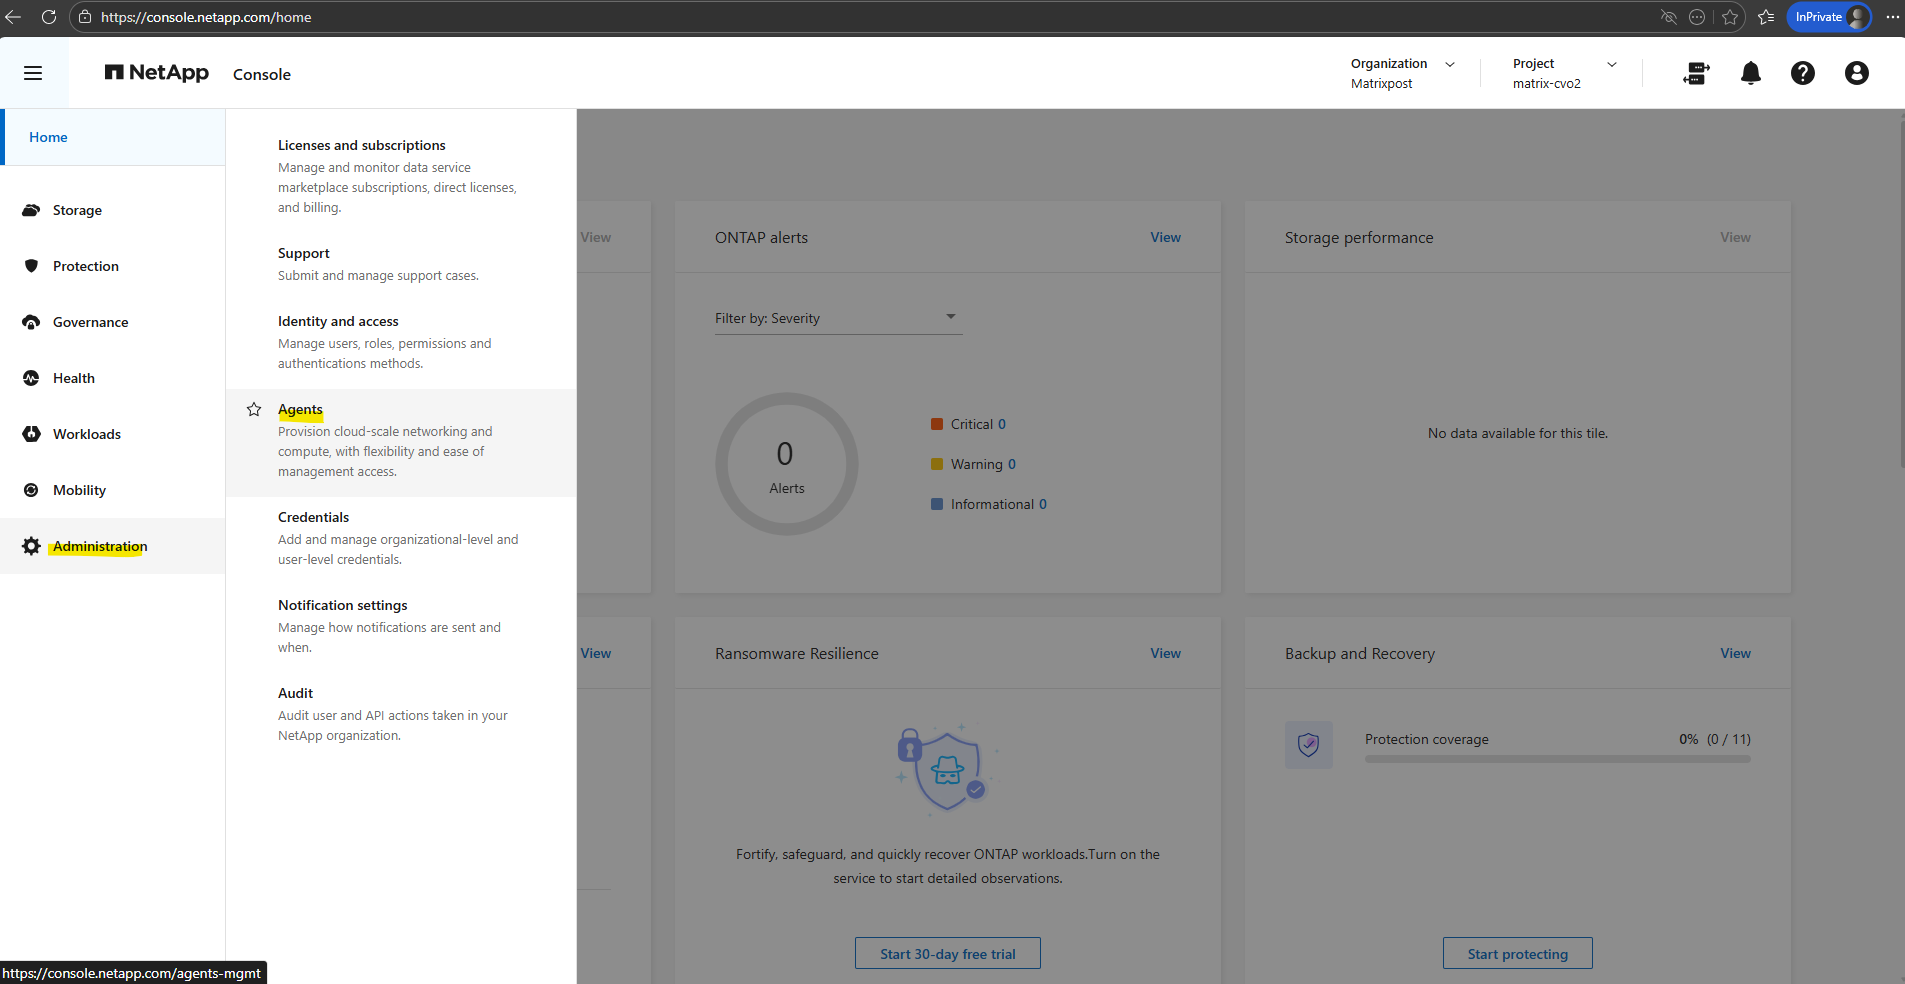The width and height of the screenshot is (1905, 984).
Task: Expand the Project matrix-cvo2 dropdown
Action: click(1611, 64)
